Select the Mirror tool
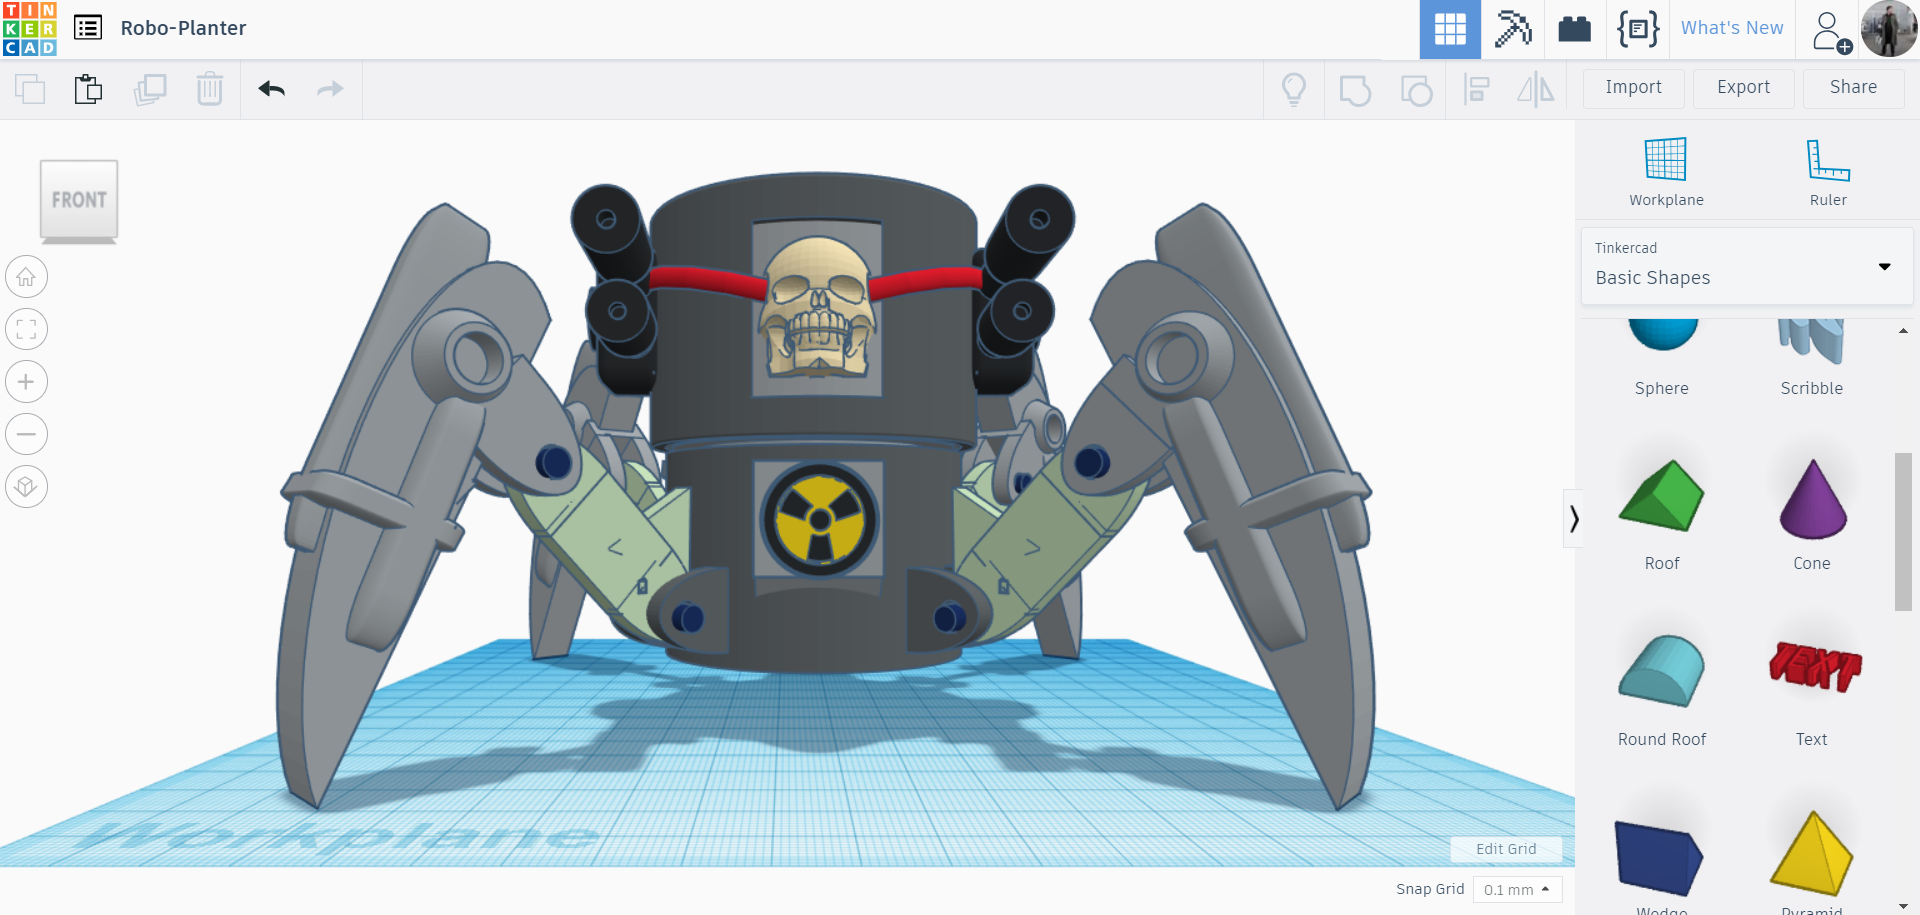 click(1535, 89)
